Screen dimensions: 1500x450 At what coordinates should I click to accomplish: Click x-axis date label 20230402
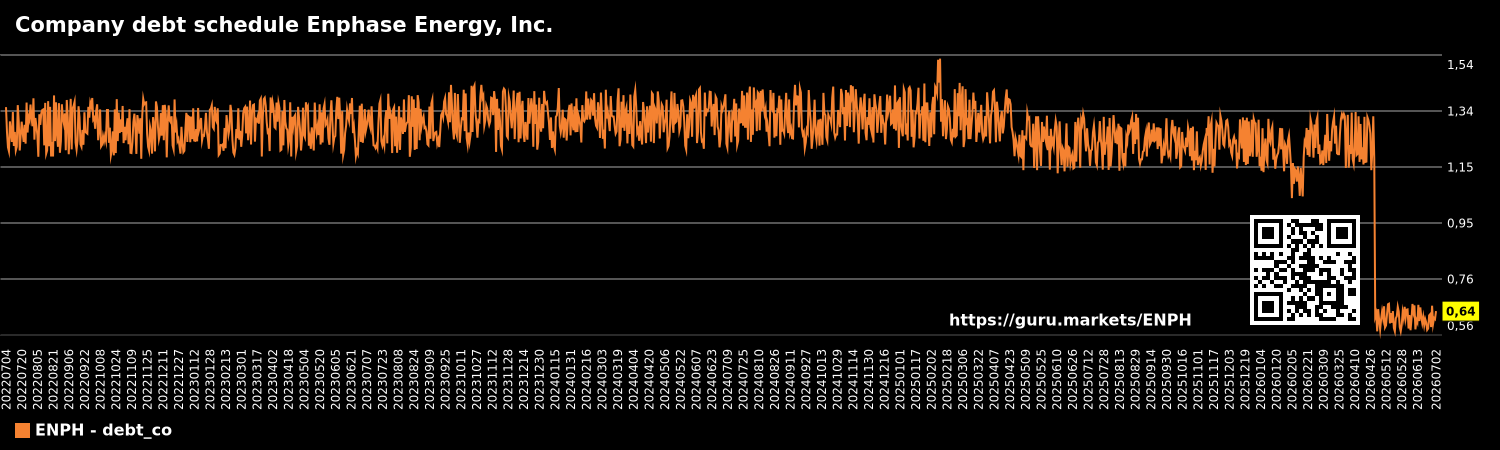click(x=273, y=379)
